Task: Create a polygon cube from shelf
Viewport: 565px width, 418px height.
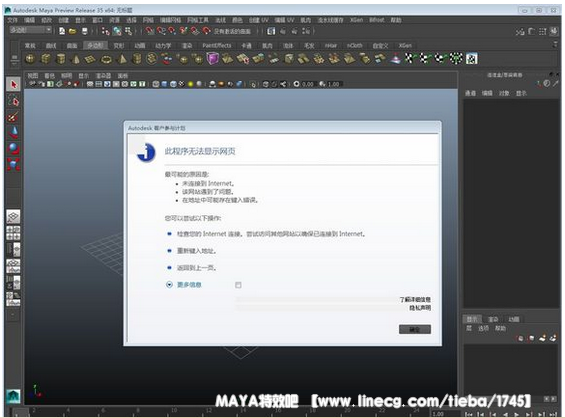Action: pos(45,58)
